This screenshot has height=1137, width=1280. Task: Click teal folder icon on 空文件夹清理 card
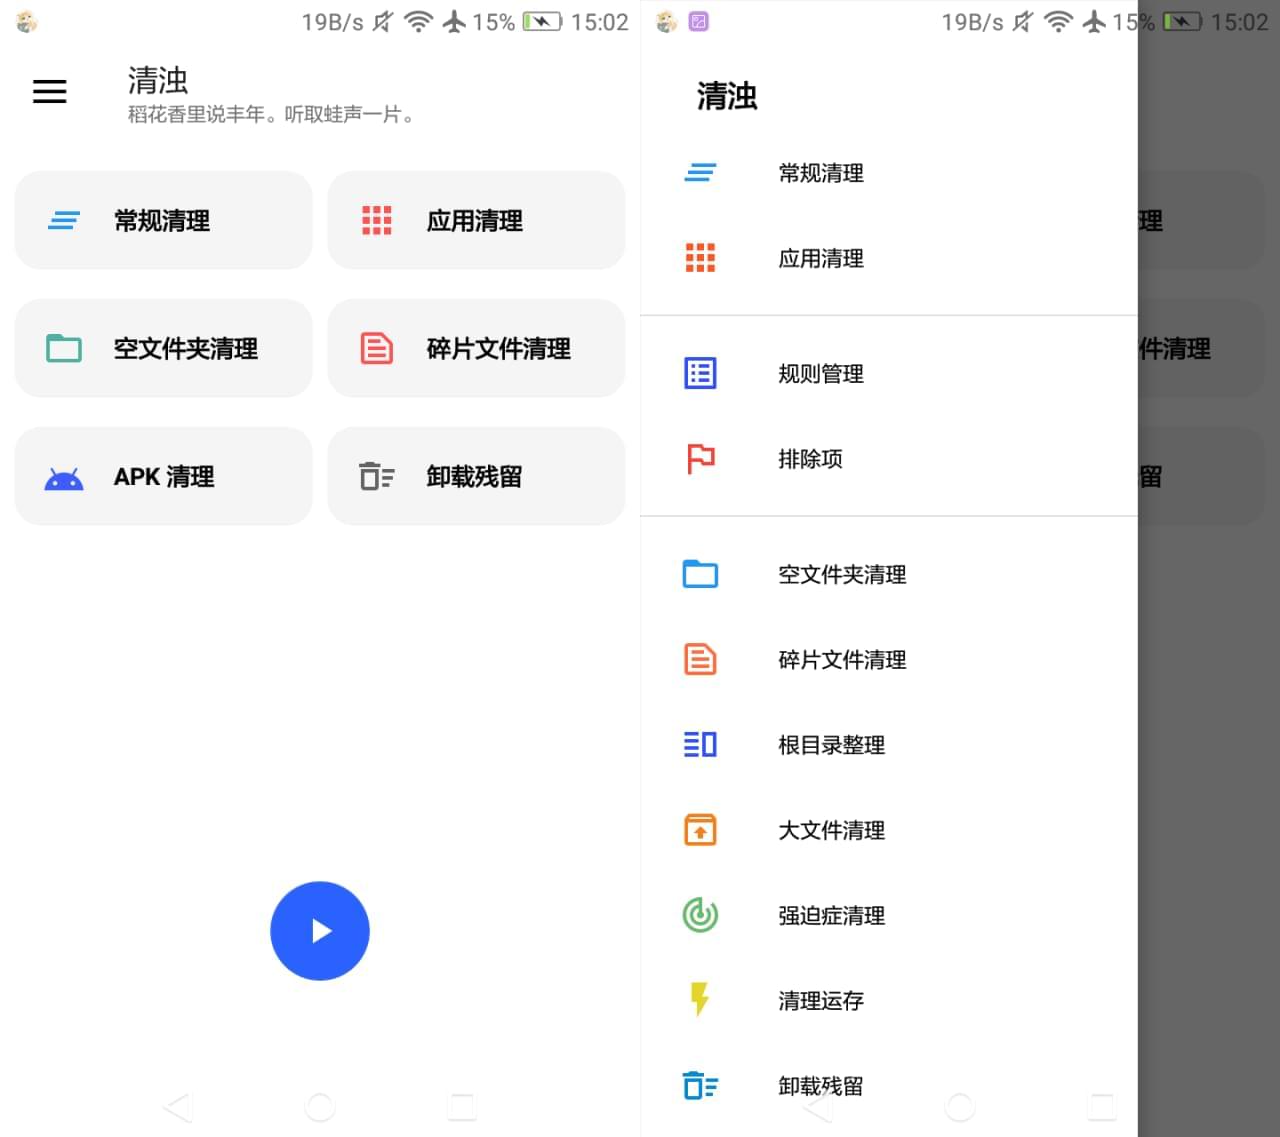(x=64, y=348)
